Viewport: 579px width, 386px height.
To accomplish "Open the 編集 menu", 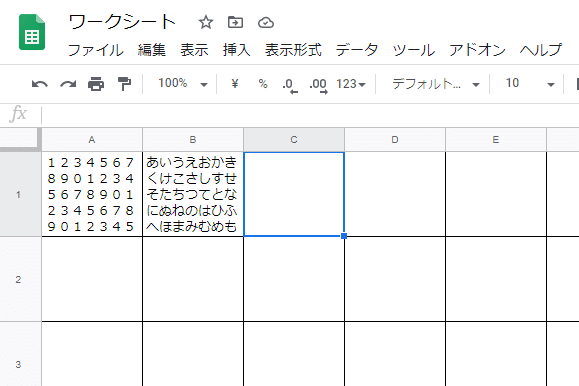I will (152, 50).
